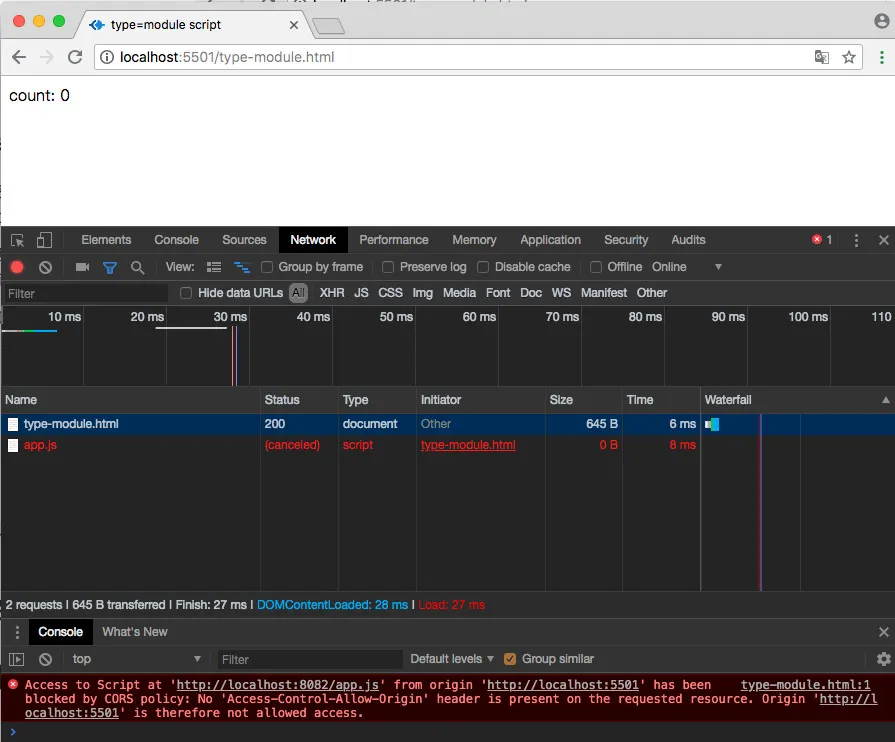The width and height of the screenshot is (895, 742).
Task: Uncheck the Group similar checkbox
Action: click(510, 659)
